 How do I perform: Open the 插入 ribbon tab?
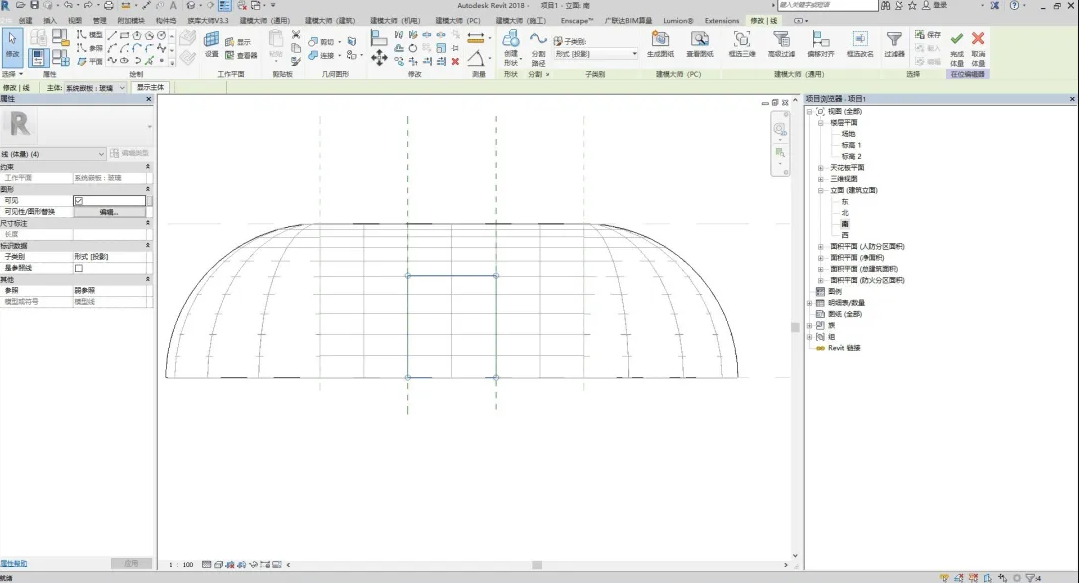coord(50,20)
